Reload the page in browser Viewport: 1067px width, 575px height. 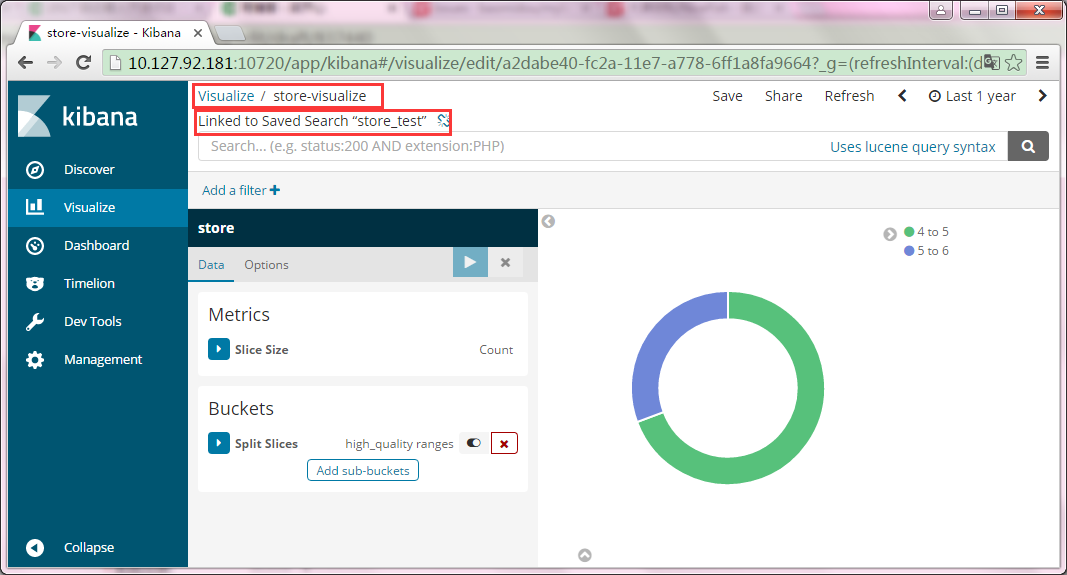pos(84,63)
